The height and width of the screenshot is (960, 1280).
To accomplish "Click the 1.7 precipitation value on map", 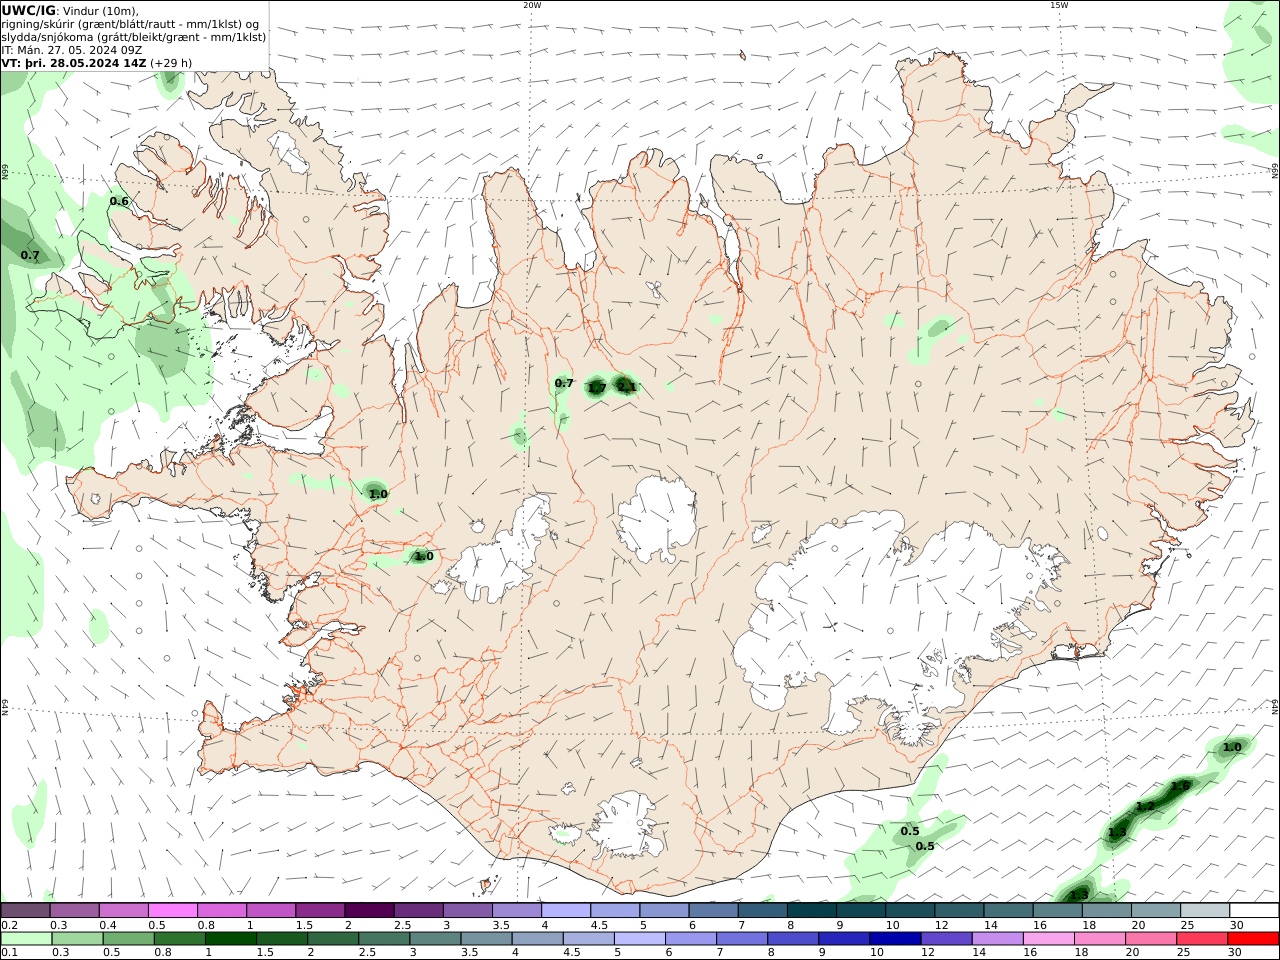I will 596,387.
